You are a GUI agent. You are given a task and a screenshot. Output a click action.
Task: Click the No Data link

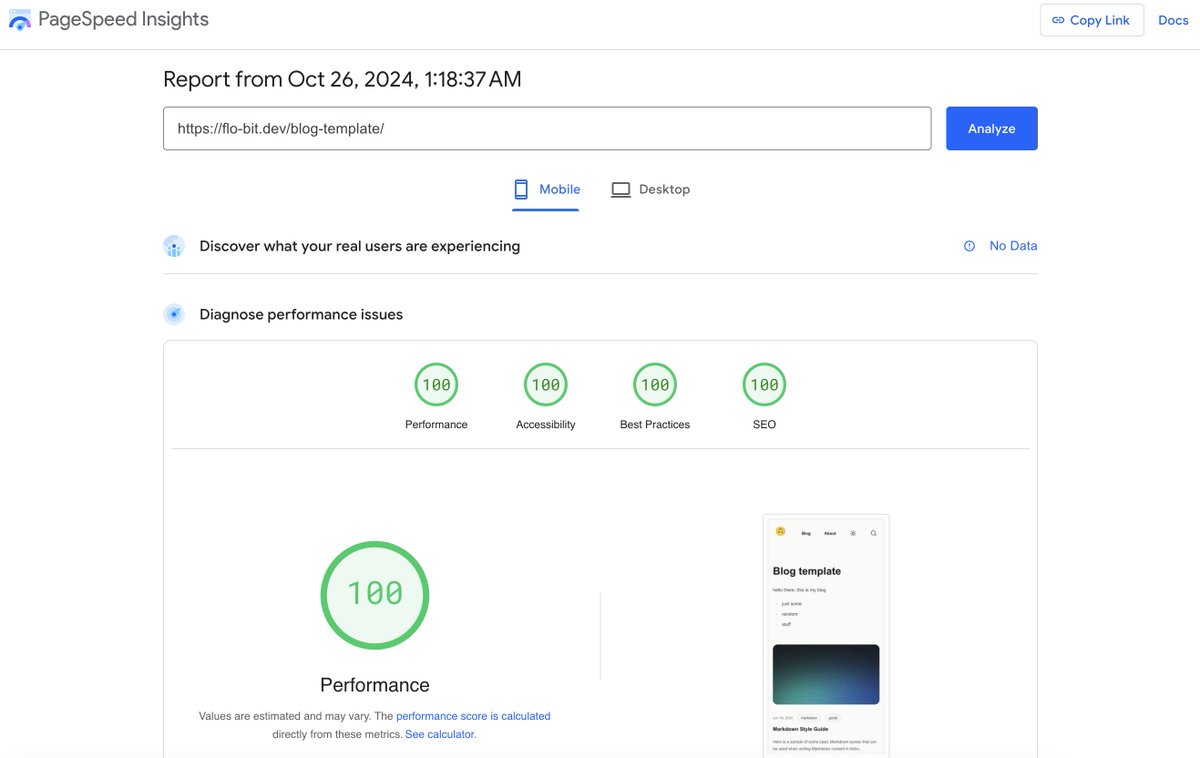tap(1013, 246)
